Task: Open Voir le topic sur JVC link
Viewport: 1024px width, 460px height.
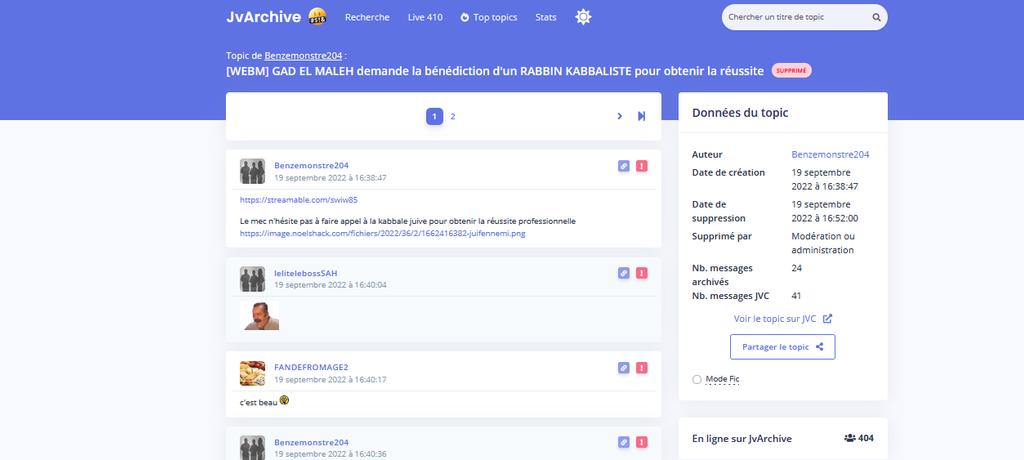Action: [x=782, y=319]
